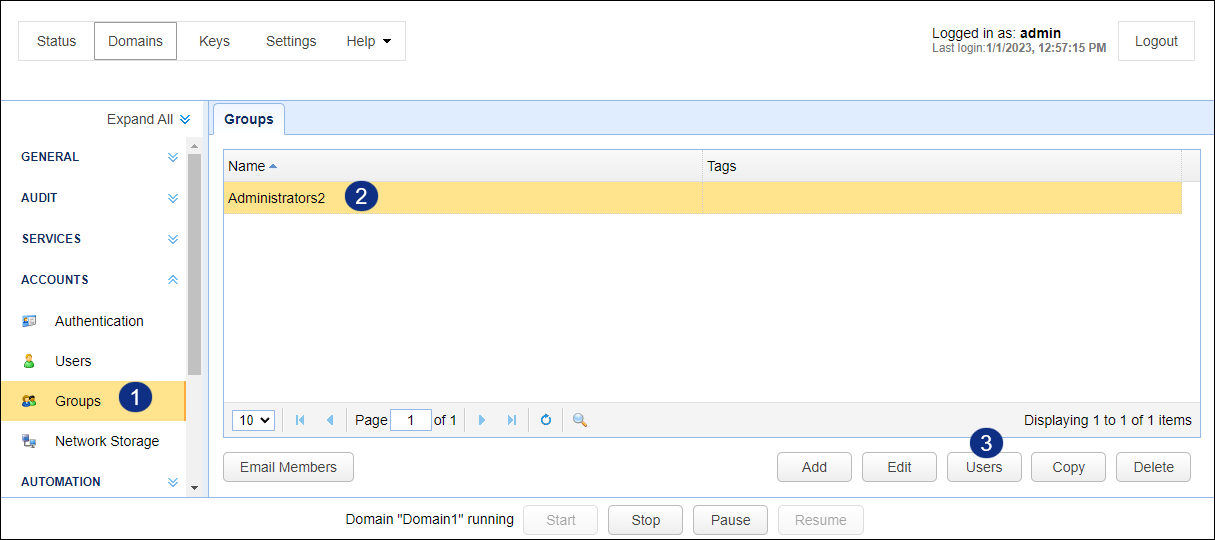Click the Start domain button
This screenshot has height=540, width=1215.
coord(561,520)
